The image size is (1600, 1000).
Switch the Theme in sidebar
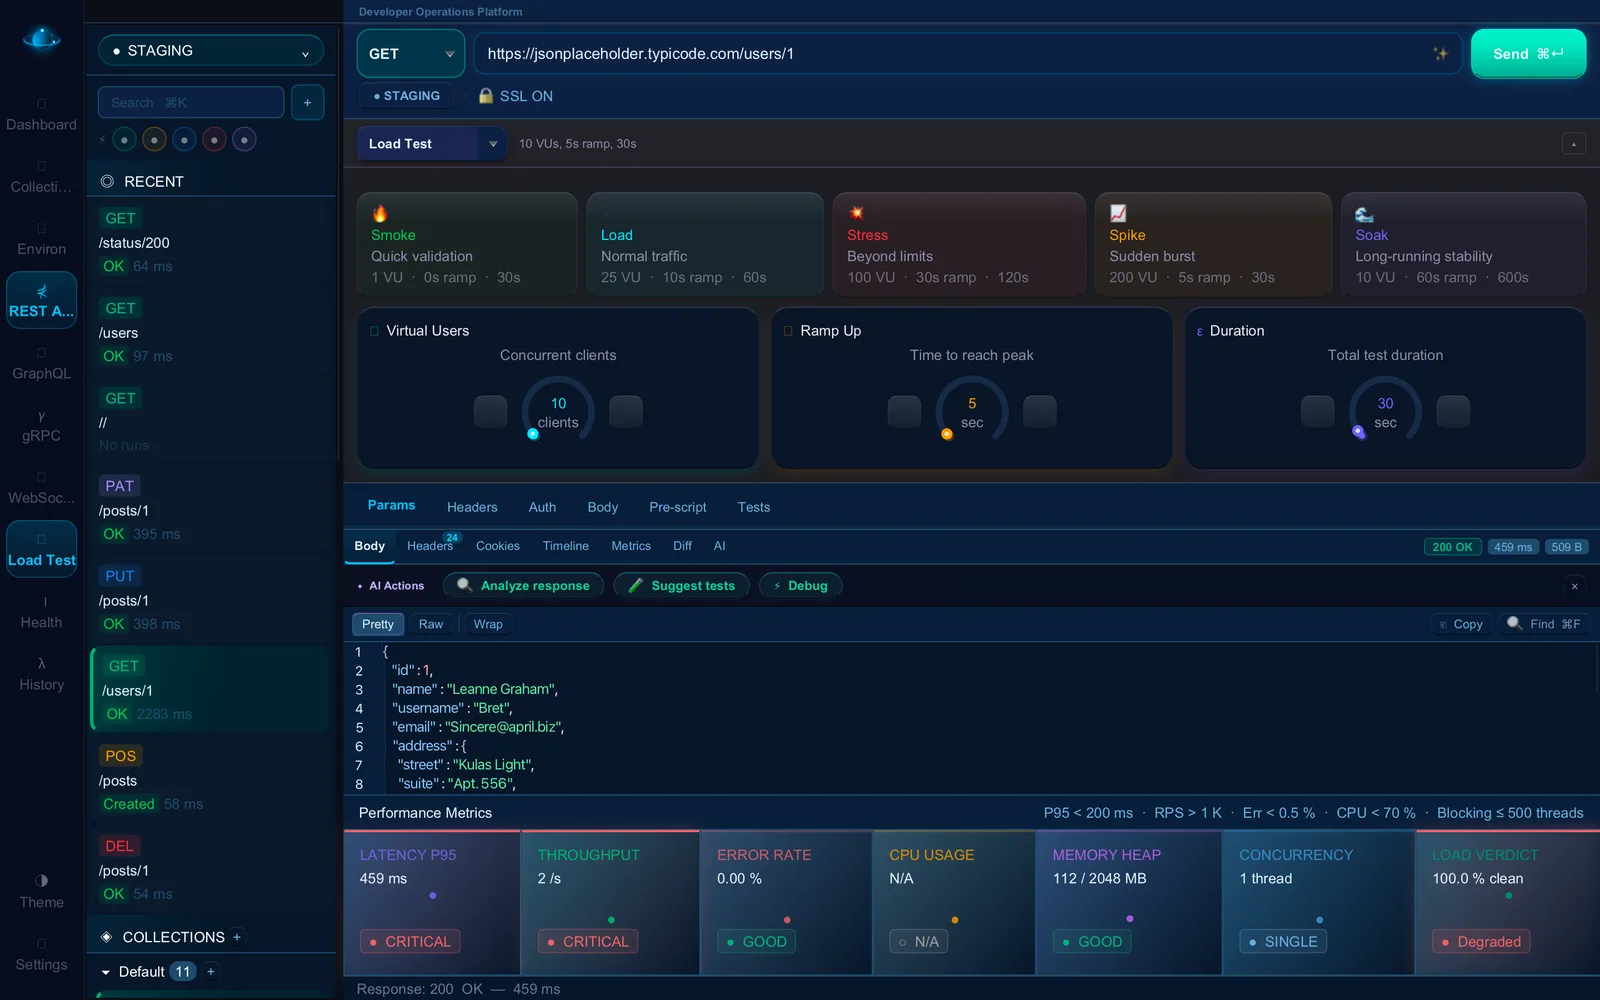click(42, 891)
